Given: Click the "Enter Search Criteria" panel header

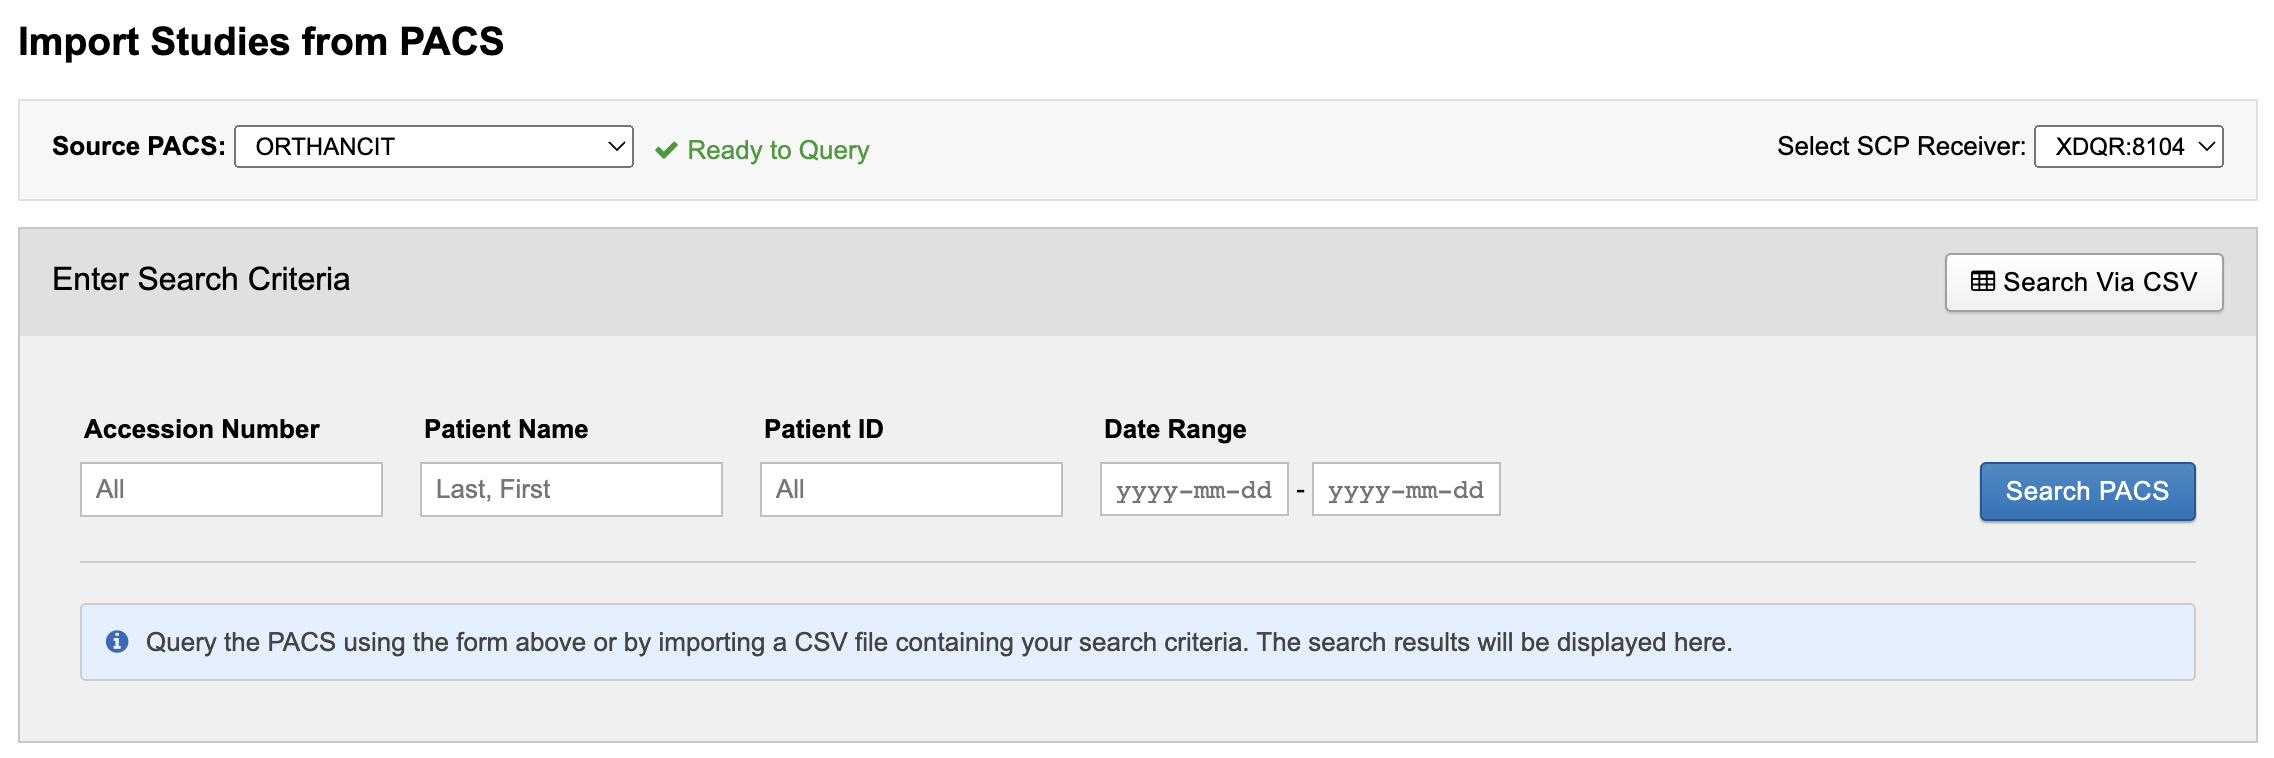Looking at the screenshot, I should pos(201,279).
